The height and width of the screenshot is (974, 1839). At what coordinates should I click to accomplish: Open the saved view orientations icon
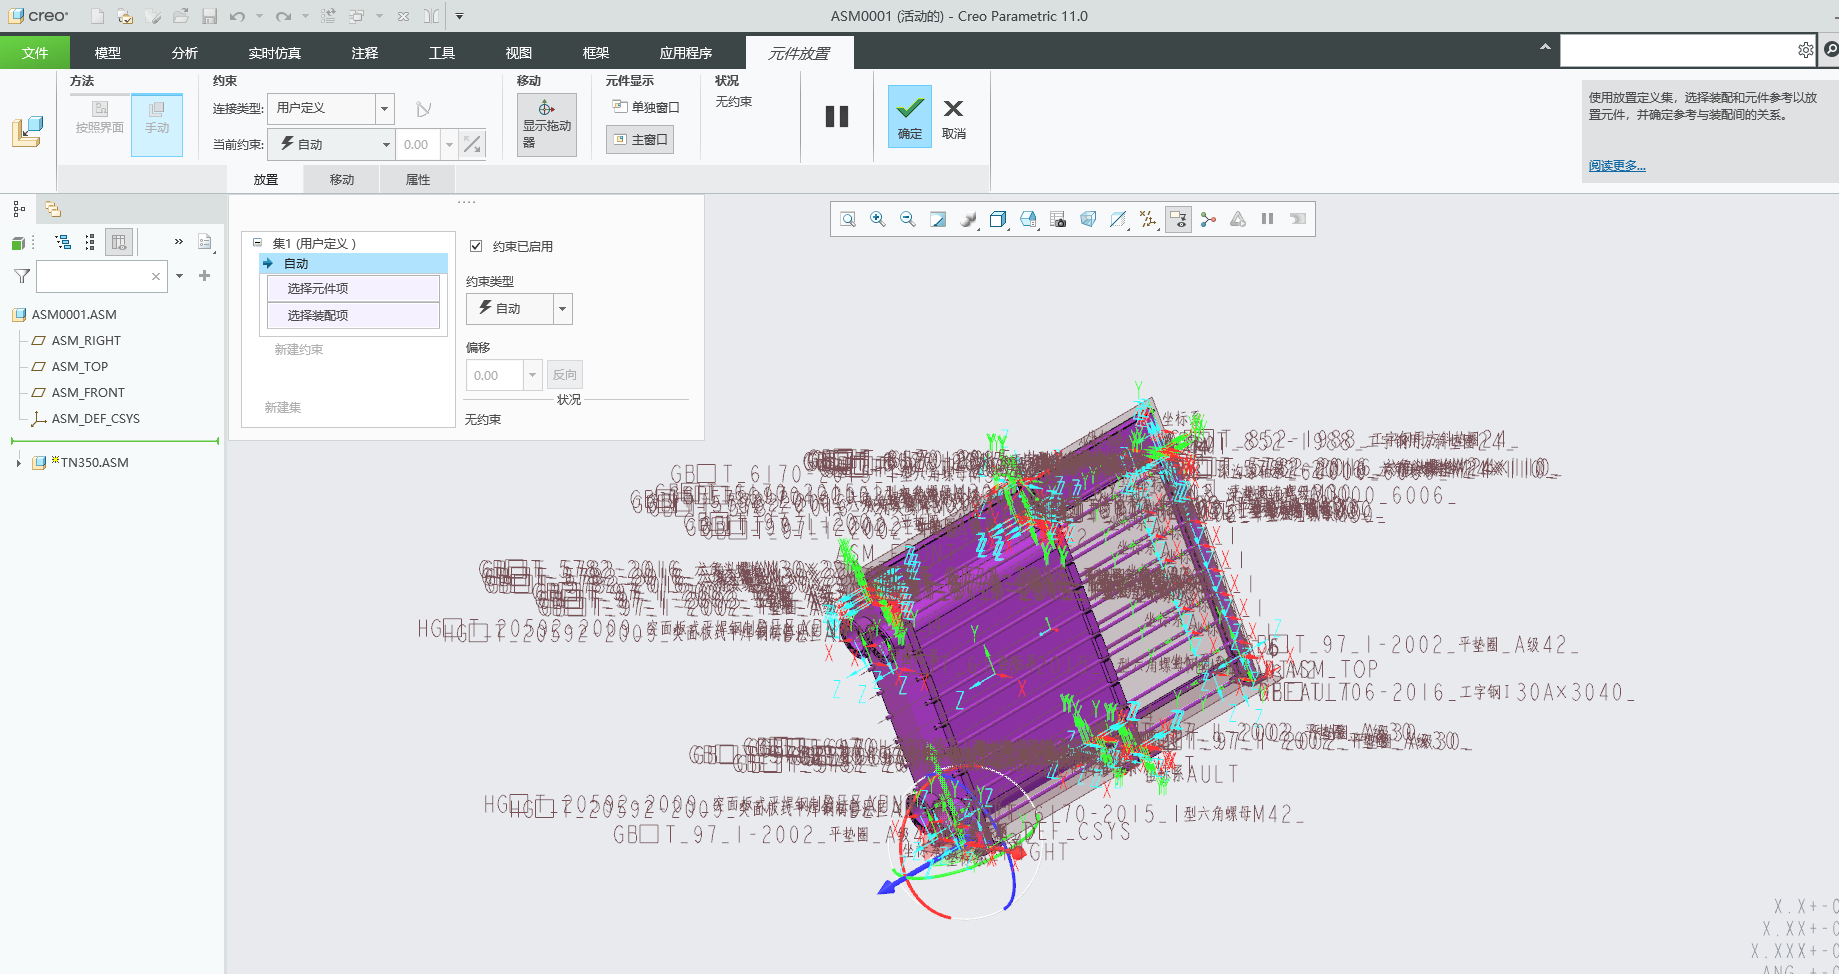pyautogui.click(x=998, y=219)
